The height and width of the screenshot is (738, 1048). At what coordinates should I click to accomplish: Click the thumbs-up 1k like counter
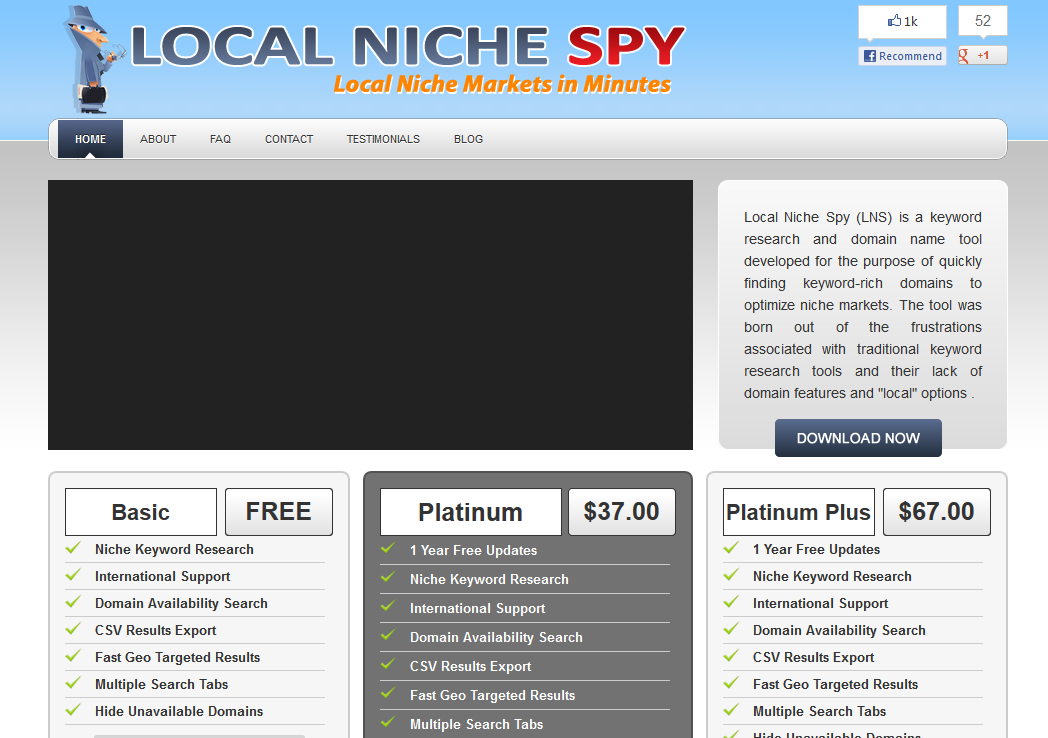[x=902, y=21]
